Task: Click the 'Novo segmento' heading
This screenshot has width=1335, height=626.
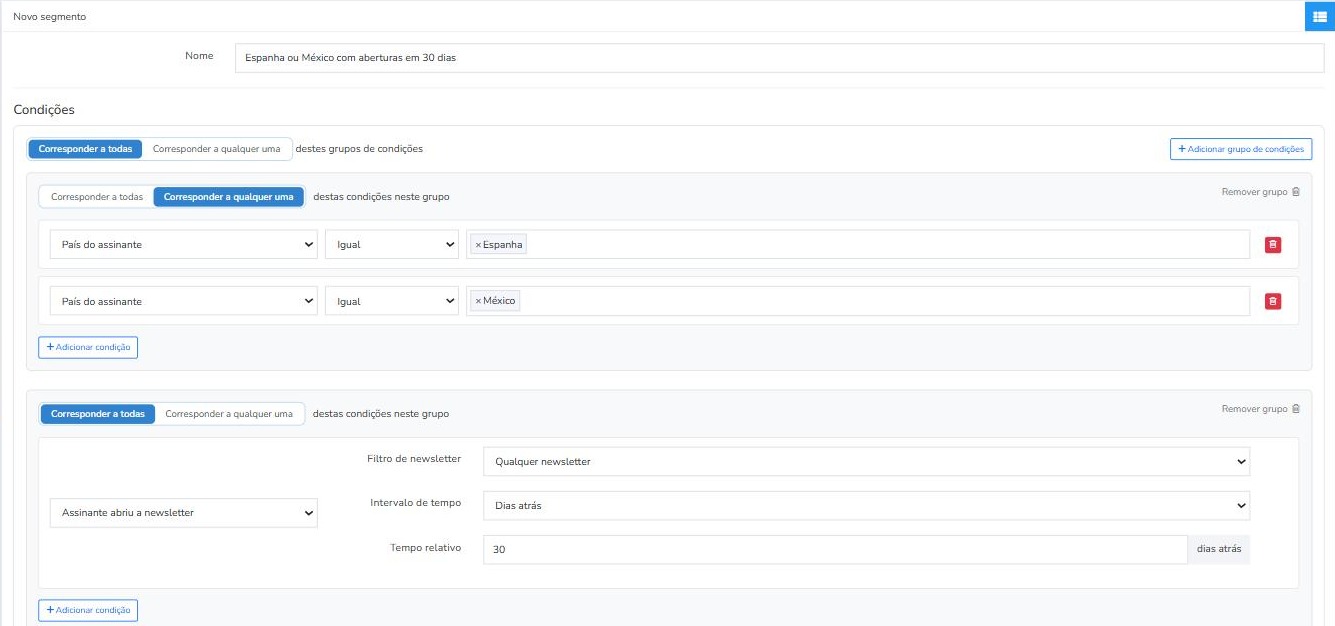Action: (49, 17)
